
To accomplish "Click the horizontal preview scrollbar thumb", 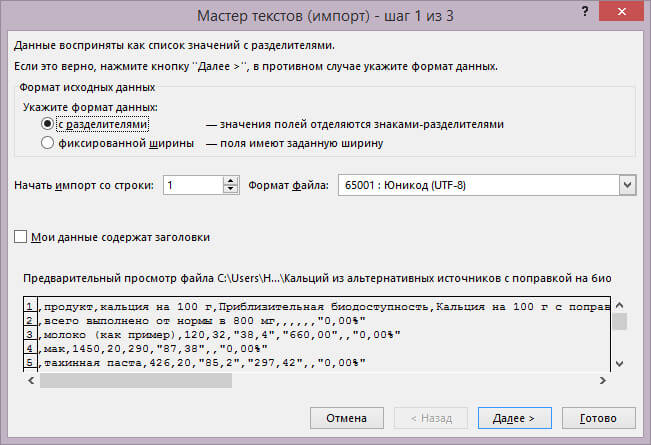I will (x=135, y=380).
